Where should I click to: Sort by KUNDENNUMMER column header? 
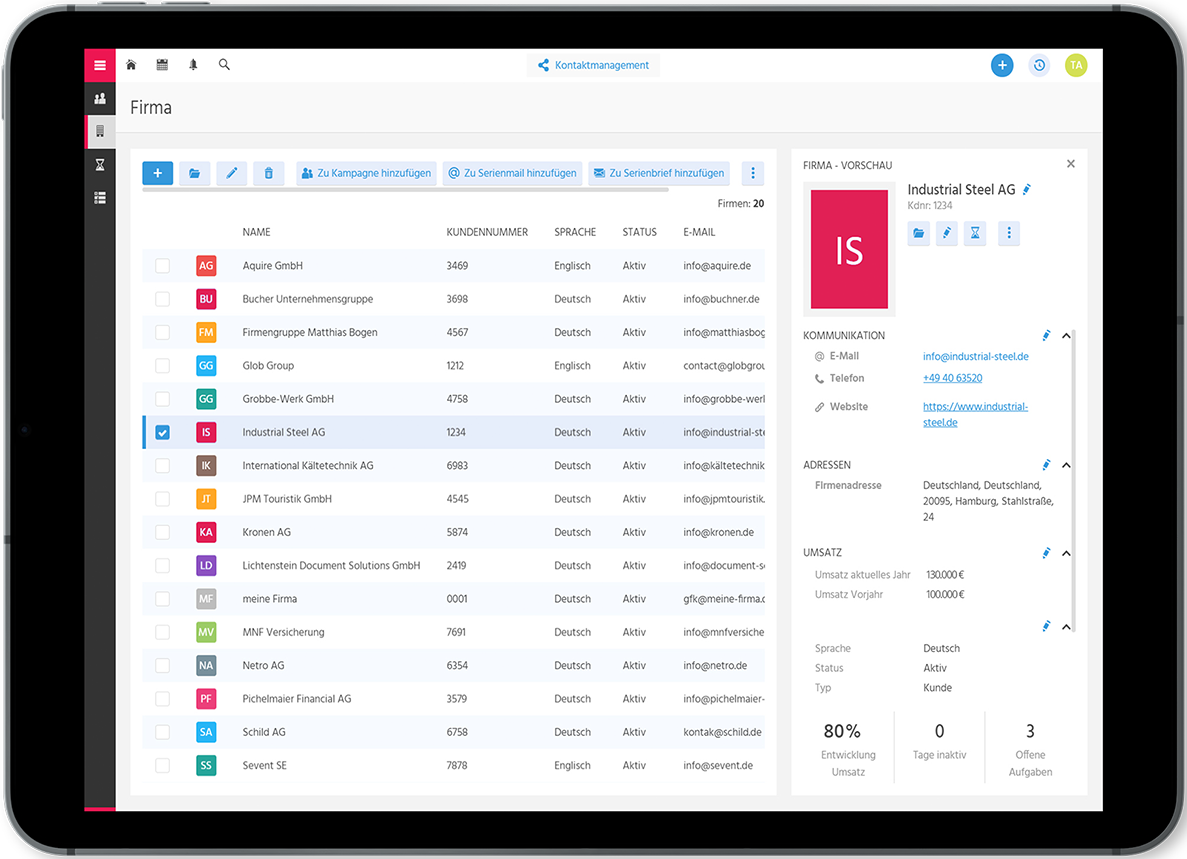487,232
